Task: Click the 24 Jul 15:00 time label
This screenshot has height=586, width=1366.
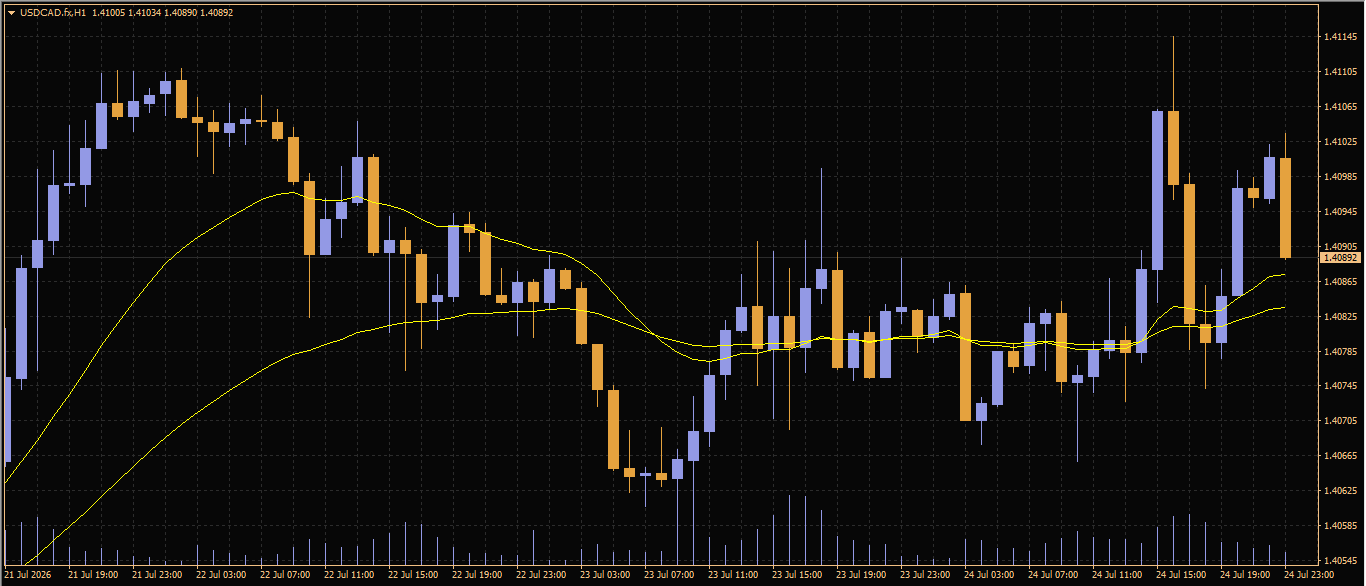Action: pos(1181,576)
